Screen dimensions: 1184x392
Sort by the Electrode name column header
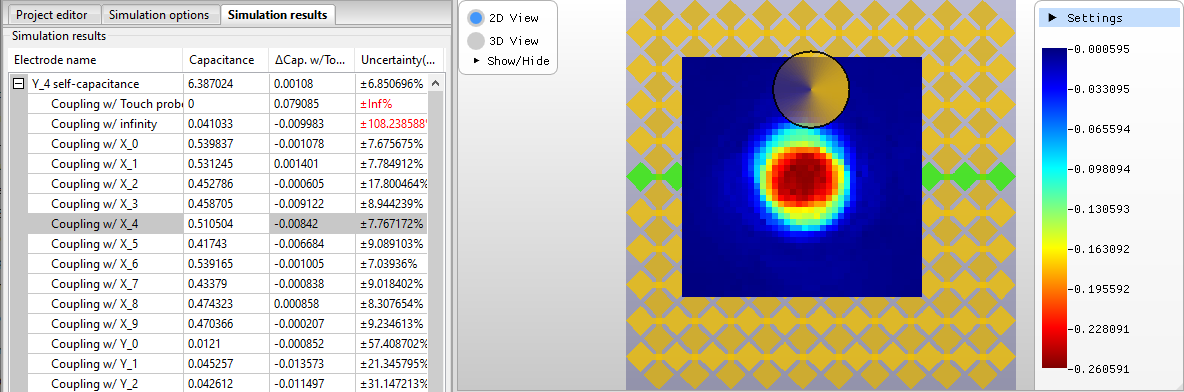coord(95,60)
